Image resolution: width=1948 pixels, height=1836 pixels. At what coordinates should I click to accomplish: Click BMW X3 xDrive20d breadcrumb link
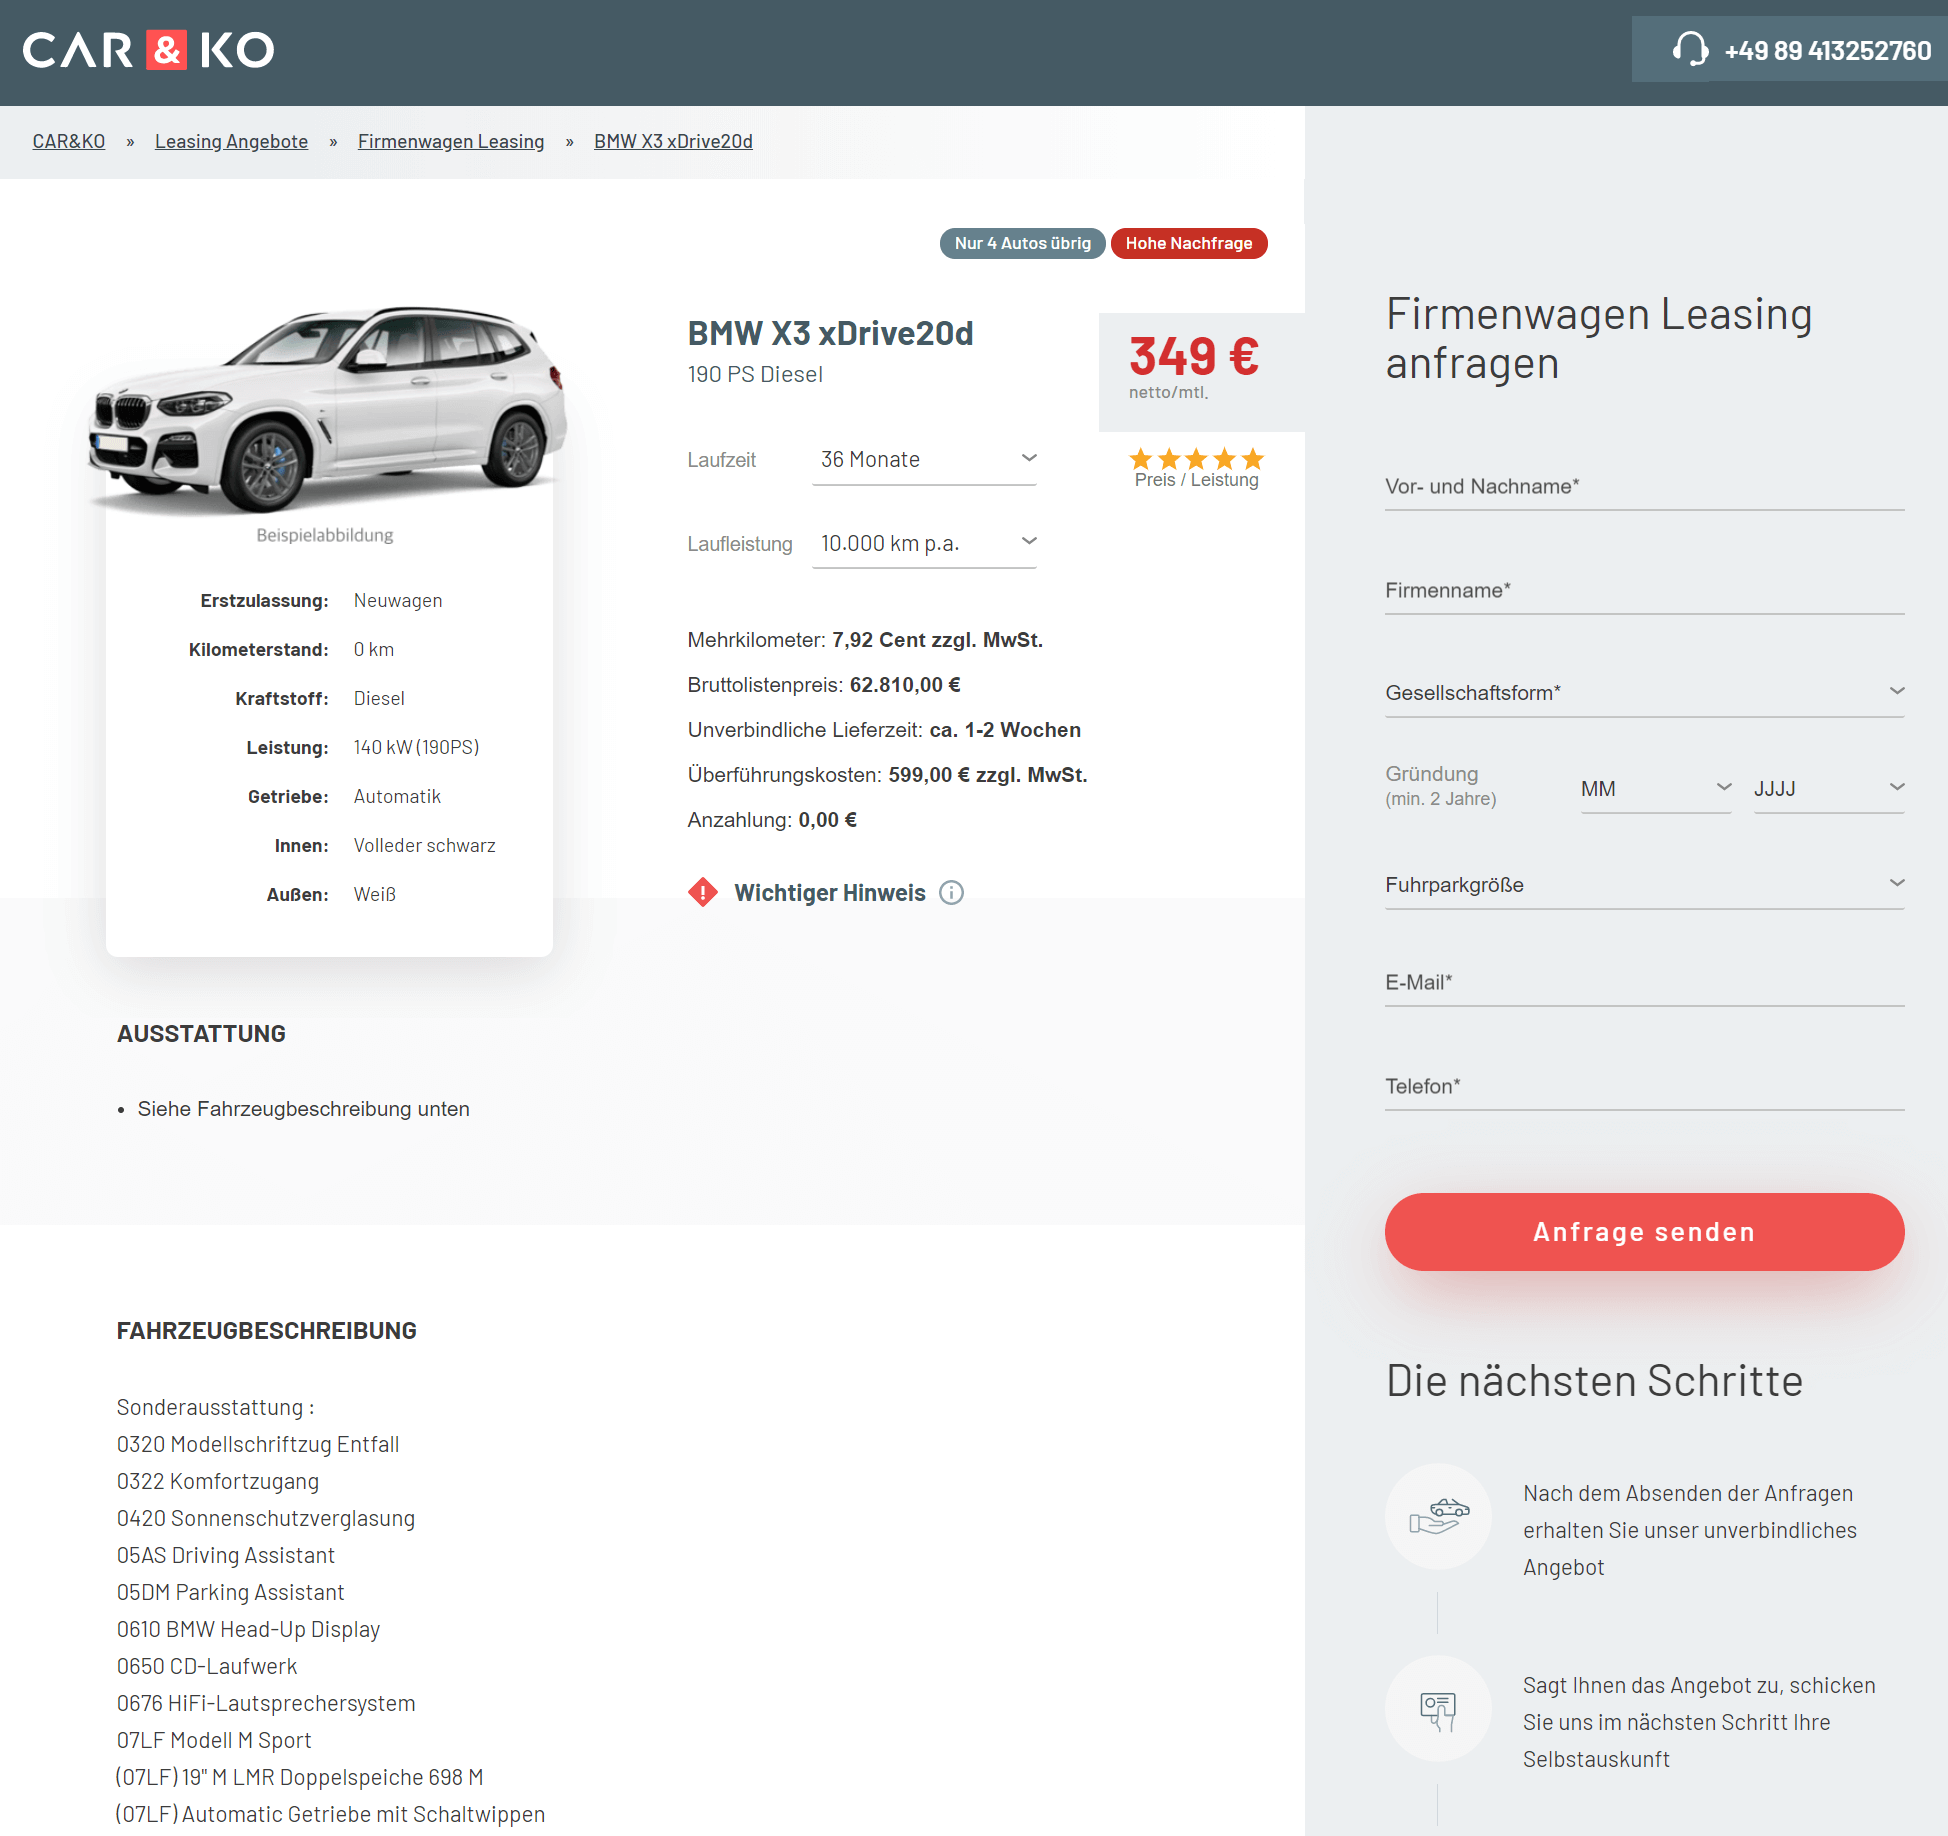click(673, 141)
